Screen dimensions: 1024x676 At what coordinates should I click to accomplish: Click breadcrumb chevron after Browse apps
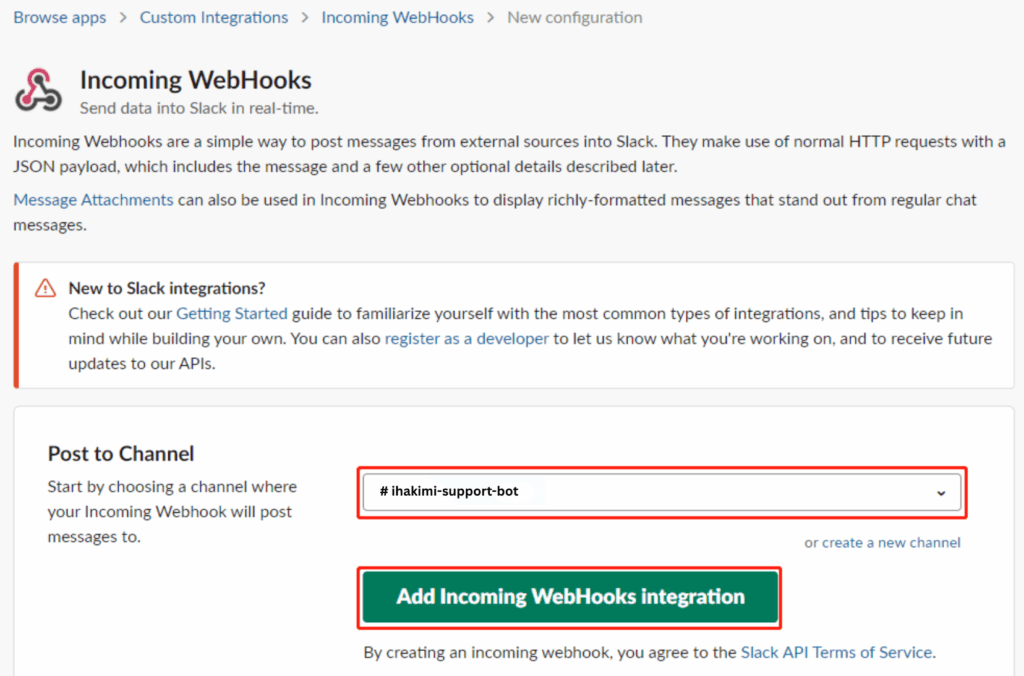point(123,18)
